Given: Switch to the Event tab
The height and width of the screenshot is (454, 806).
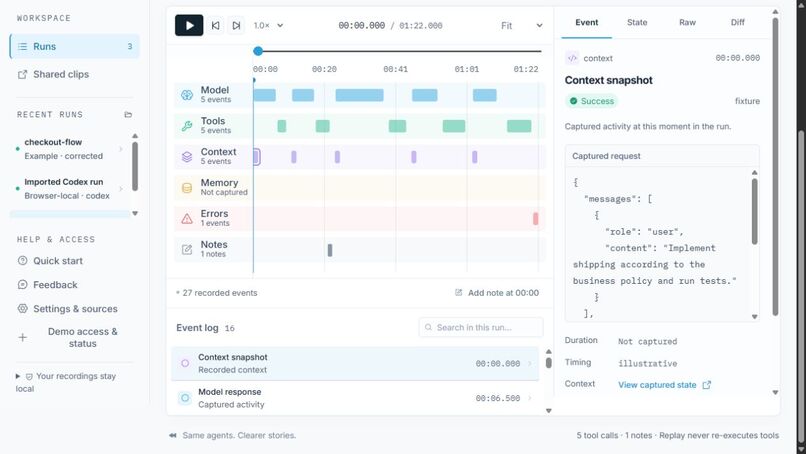Looking at the screenshot, I should pyautogui.click(x=587, y=23).
